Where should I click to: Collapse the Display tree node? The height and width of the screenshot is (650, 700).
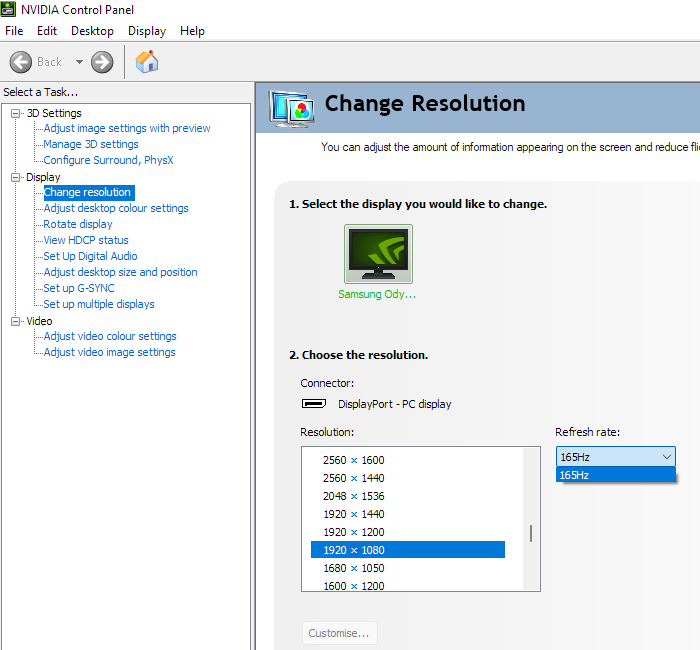(x=15, y=177)
